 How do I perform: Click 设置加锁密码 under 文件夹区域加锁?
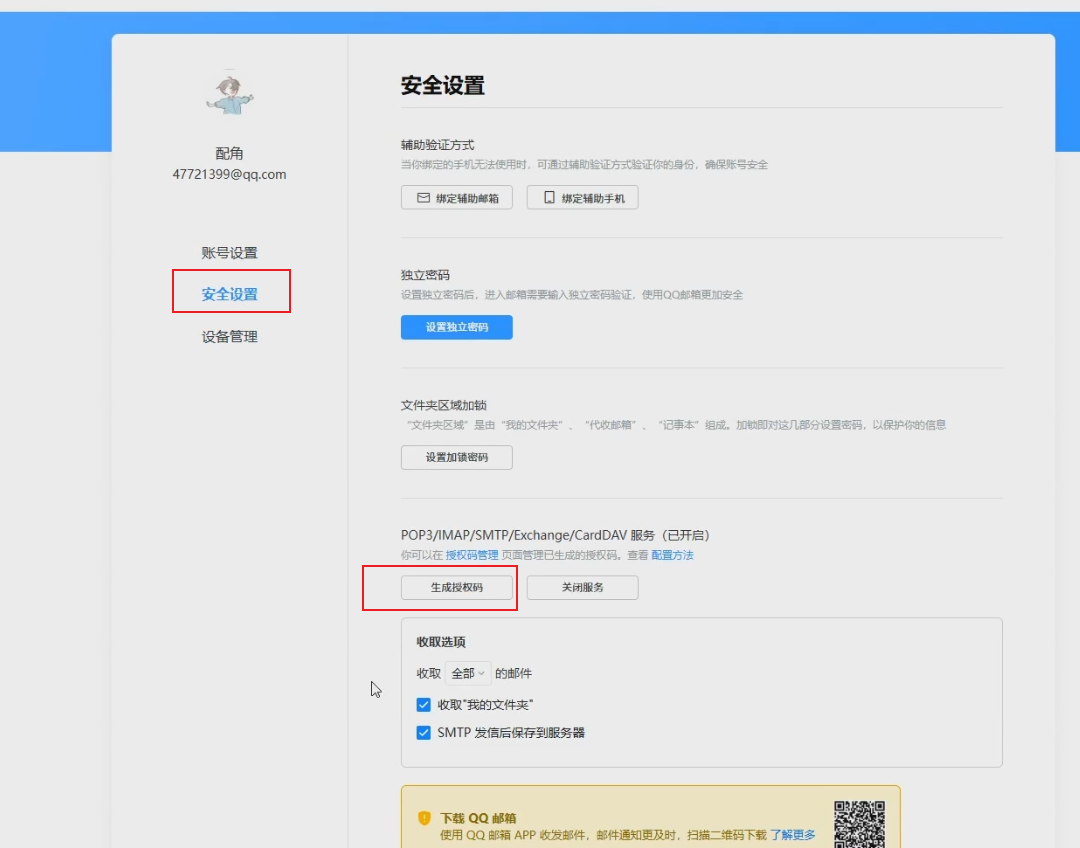456,457
